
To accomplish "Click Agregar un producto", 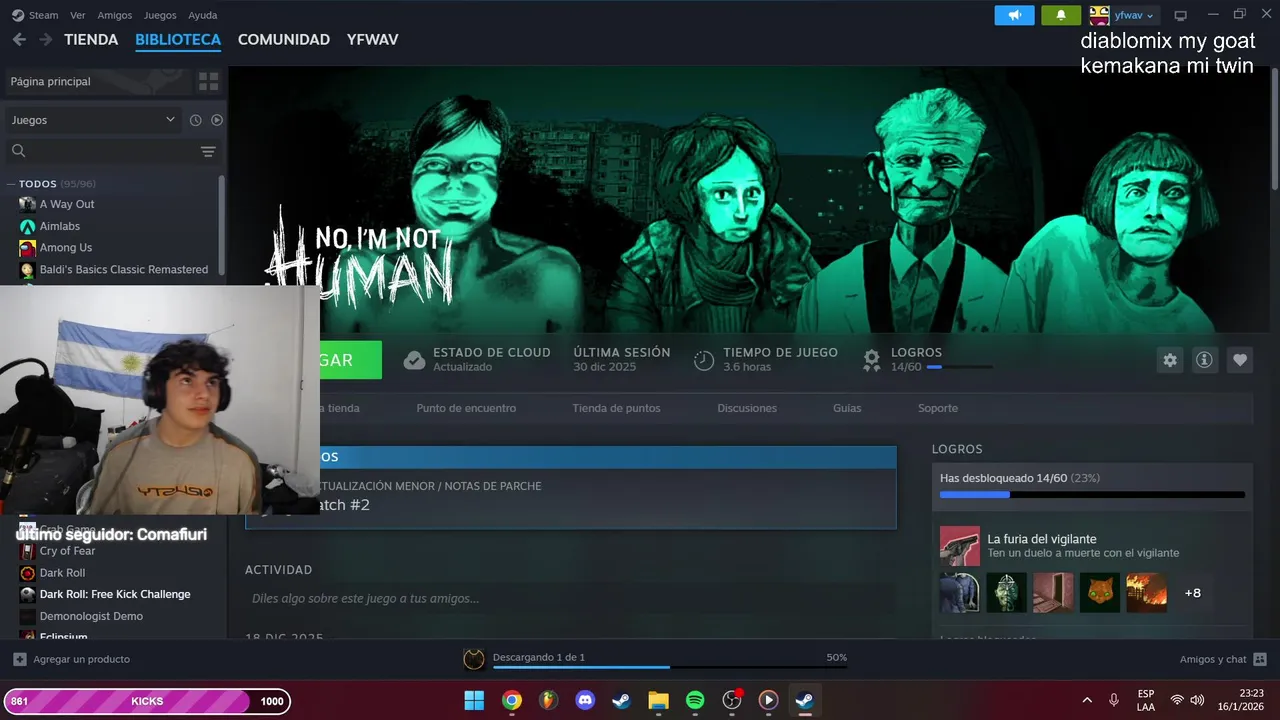I will pyautogui.click(x=71, y=659).
